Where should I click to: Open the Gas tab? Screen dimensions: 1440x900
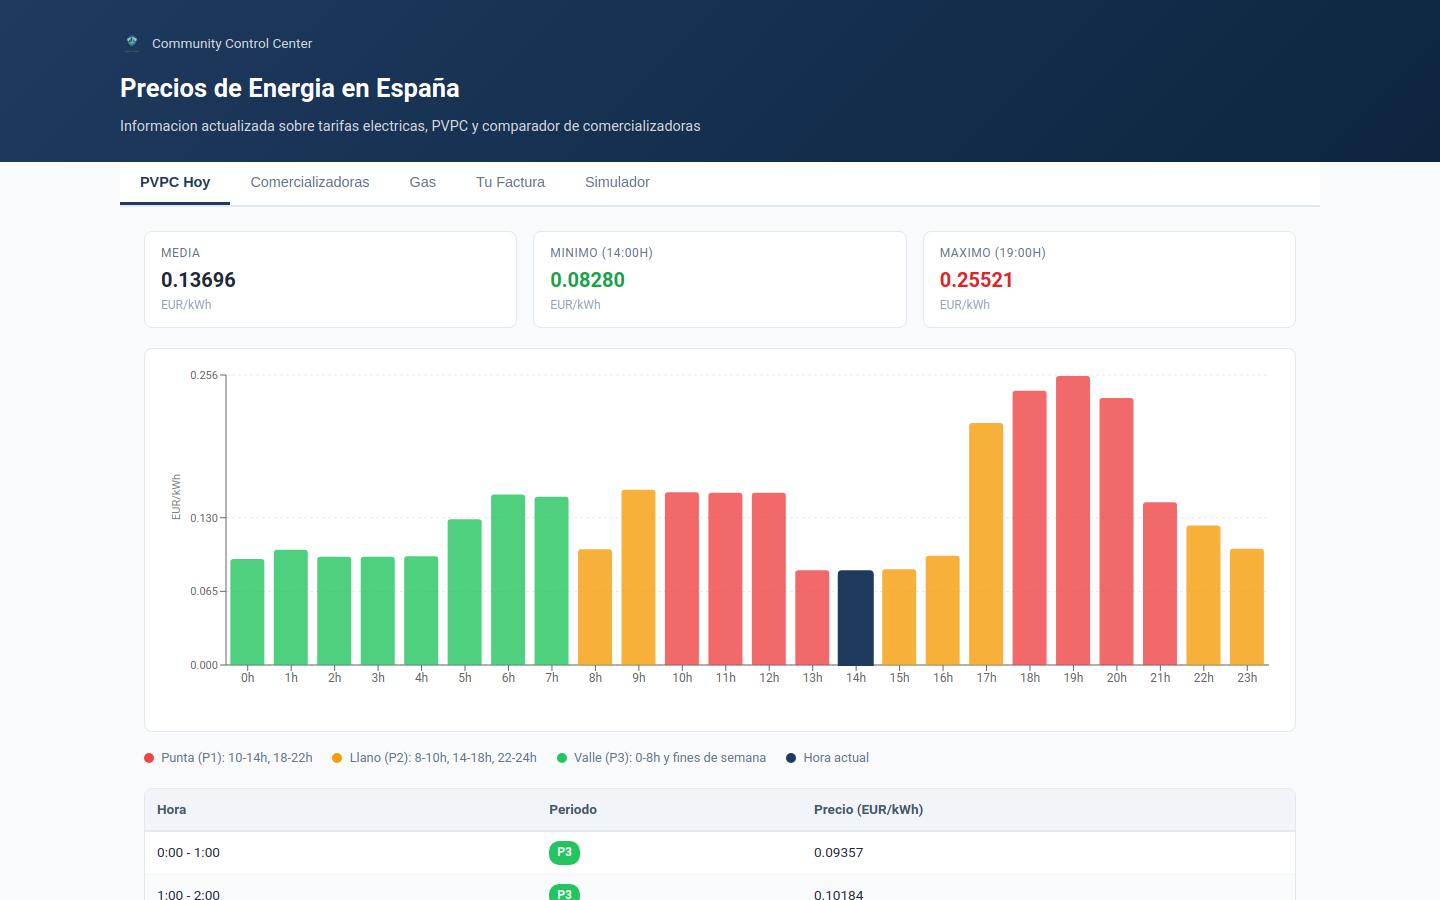click(x=423, y=182)
